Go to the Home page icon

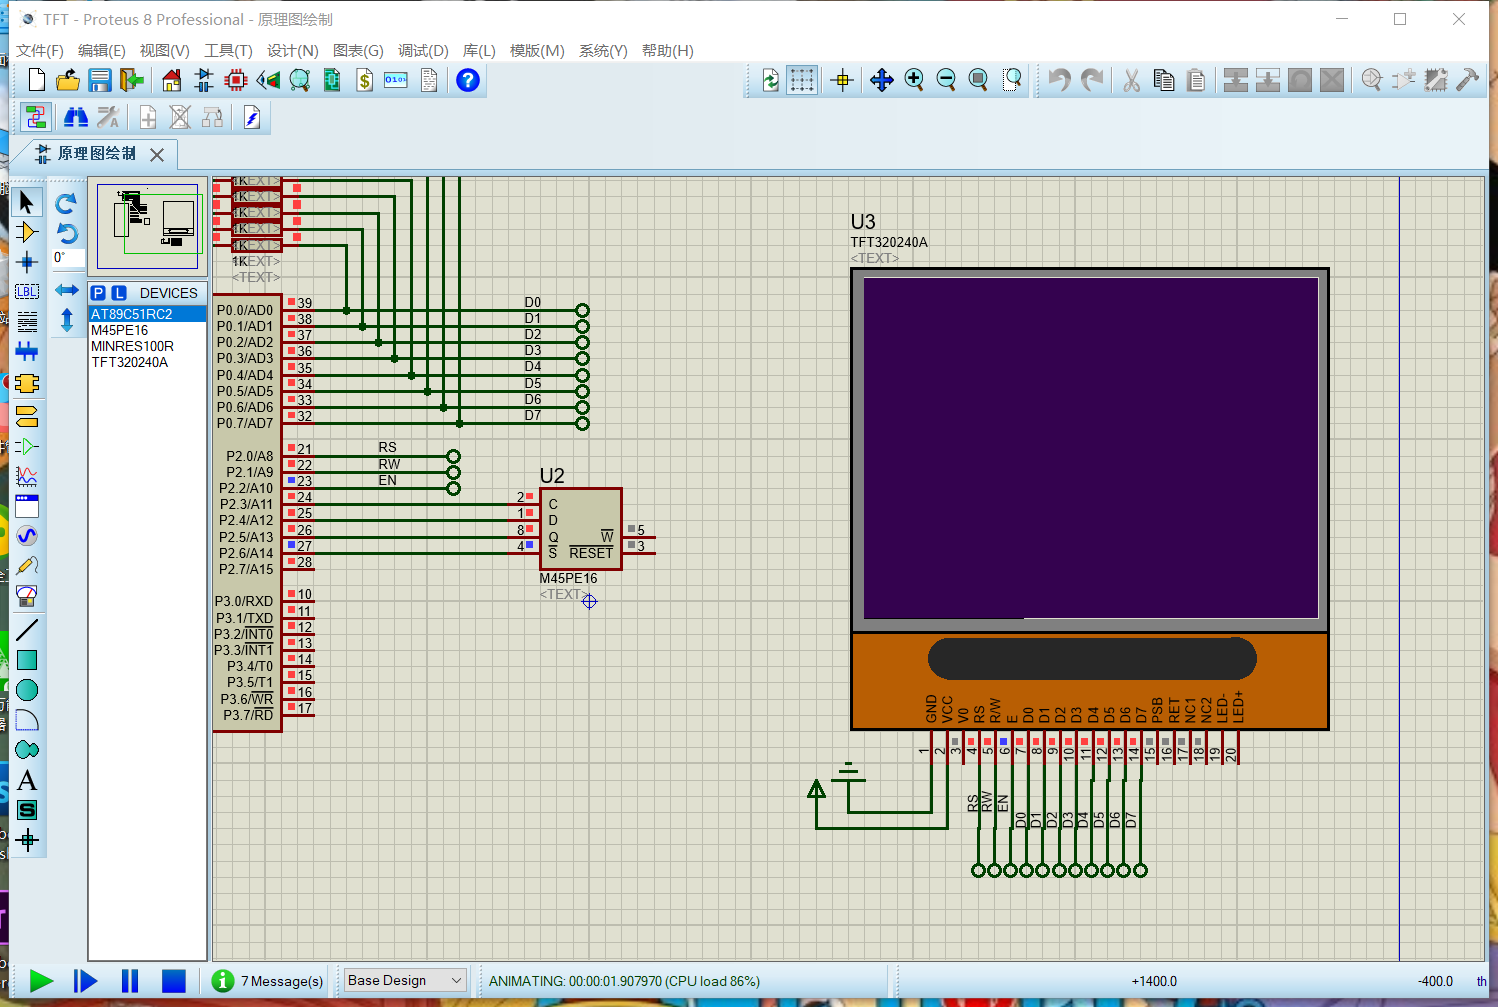pyautogui.click(x=172, y=80)
